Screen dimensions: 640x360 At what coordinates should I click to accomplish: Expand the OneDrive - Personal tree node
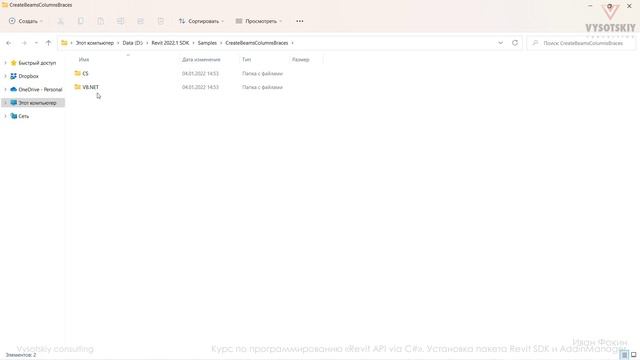pyautogui.click(x=5, y=89)
